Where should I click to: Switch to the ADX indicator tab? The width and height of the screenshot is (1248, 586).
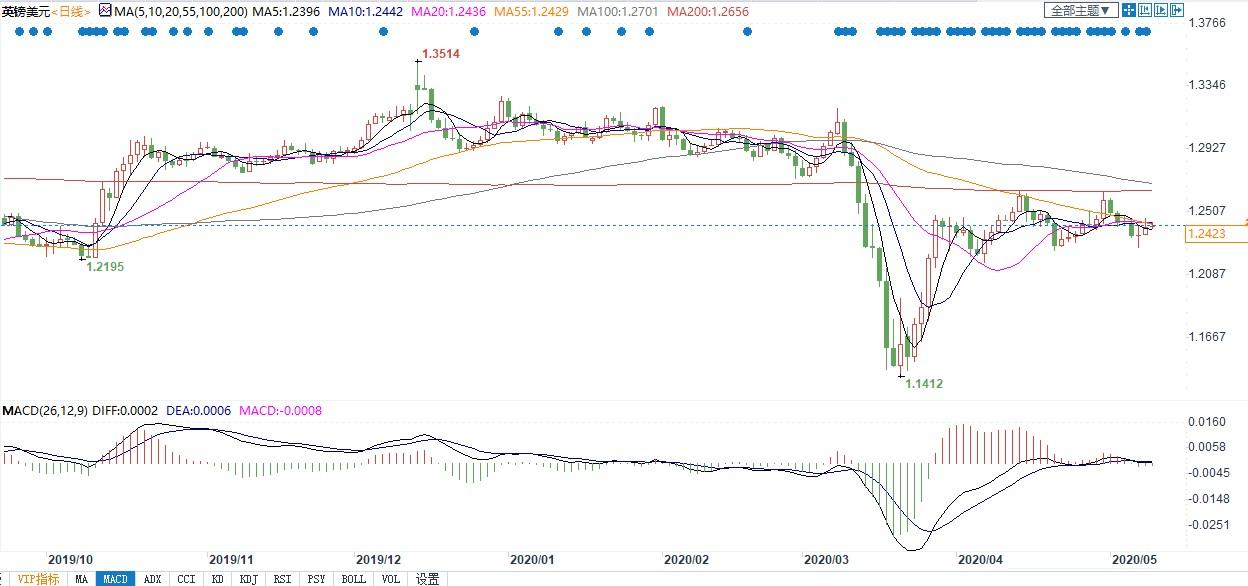[152, 578]
